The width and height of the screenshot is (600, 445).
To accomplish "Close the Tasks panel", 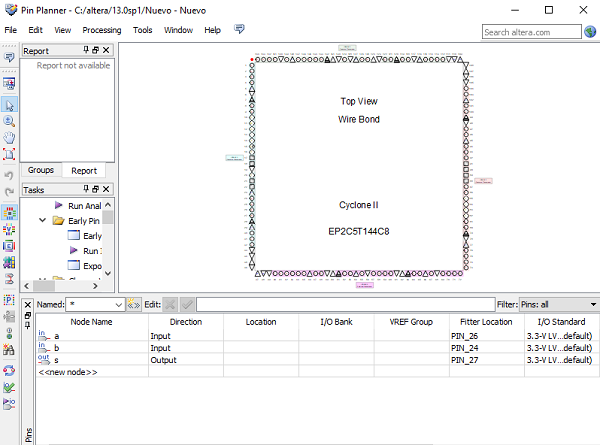I will point(106,189).
